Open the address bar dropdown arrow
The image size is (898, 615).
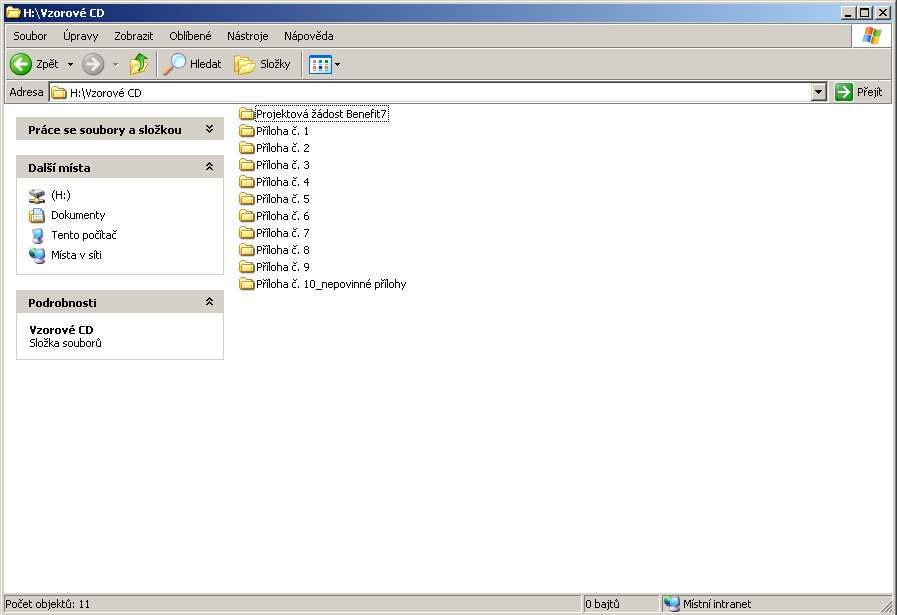coord(819,92)
